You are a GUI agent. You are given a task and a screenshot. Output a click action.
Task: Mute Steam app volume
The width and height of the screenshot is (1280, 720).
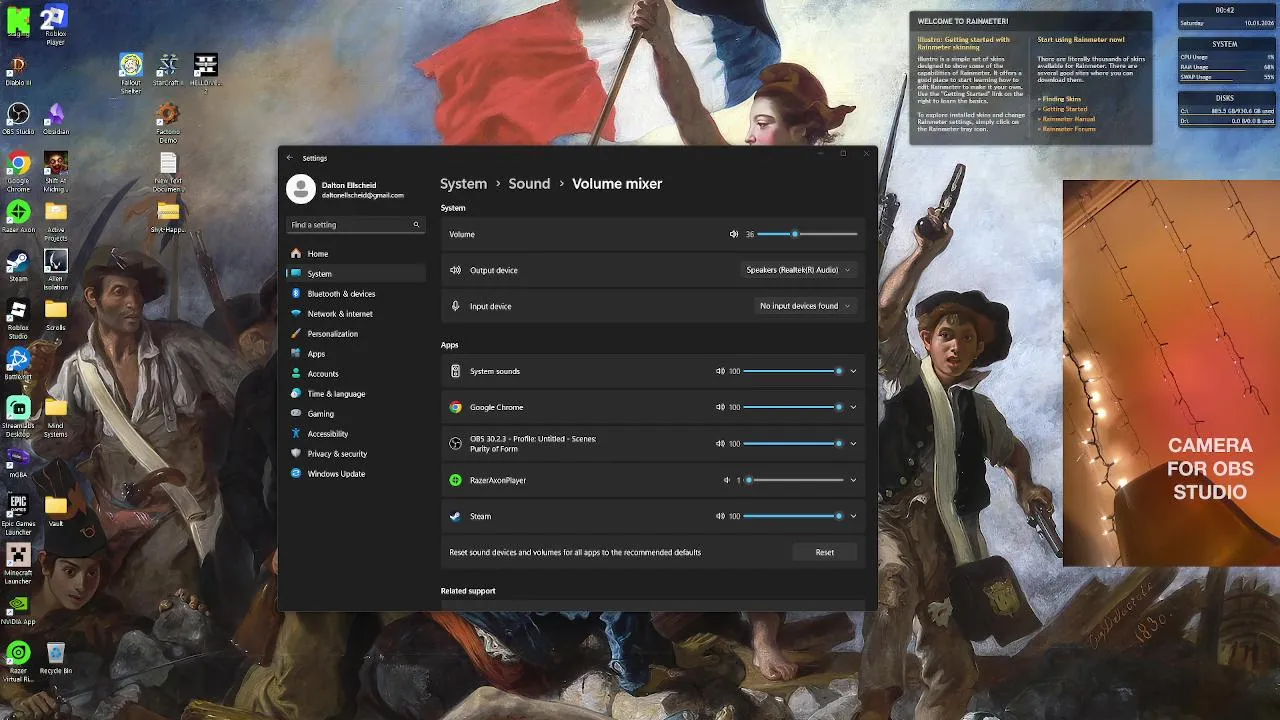[x=719, y=516]
